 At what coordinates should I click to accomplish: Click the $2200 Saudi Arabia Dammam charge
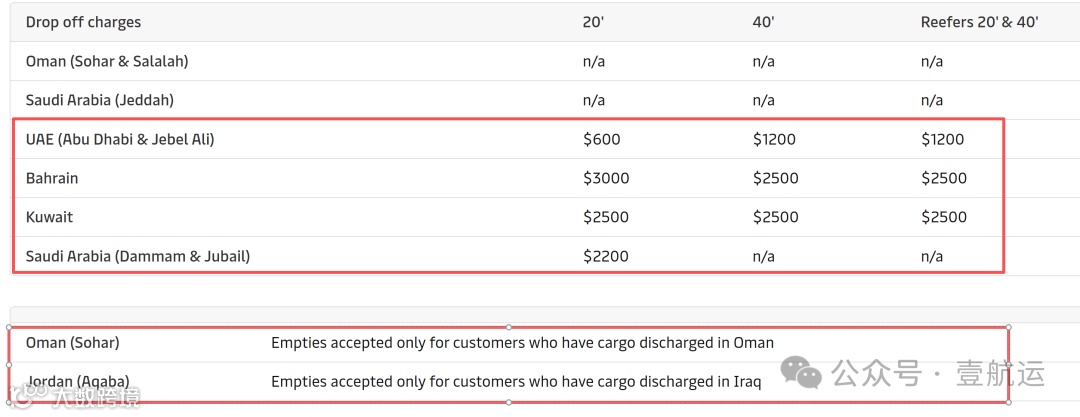tap(606, 256)
